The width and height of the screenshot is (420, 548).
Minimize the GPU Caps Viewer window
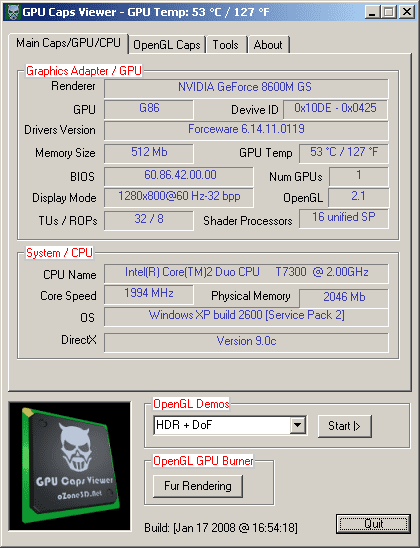pos(372,13)
